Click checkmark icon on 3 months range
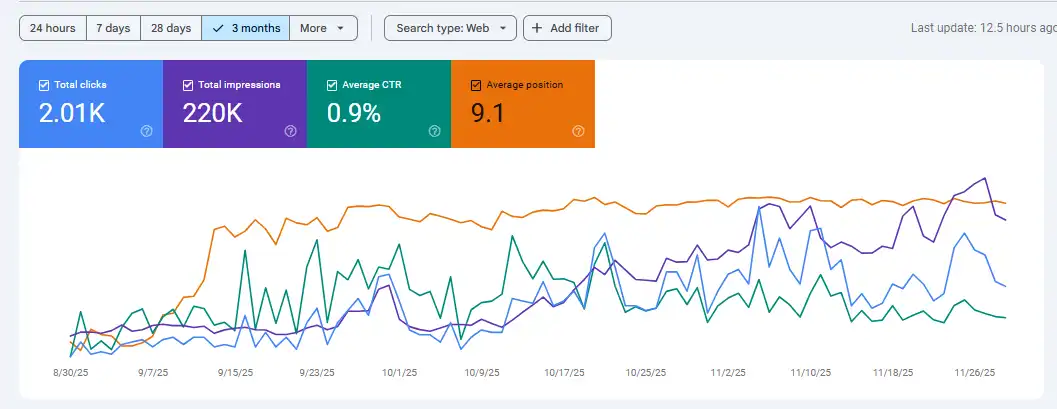This screenshot has height=409, width=1057. click(218, 28)
